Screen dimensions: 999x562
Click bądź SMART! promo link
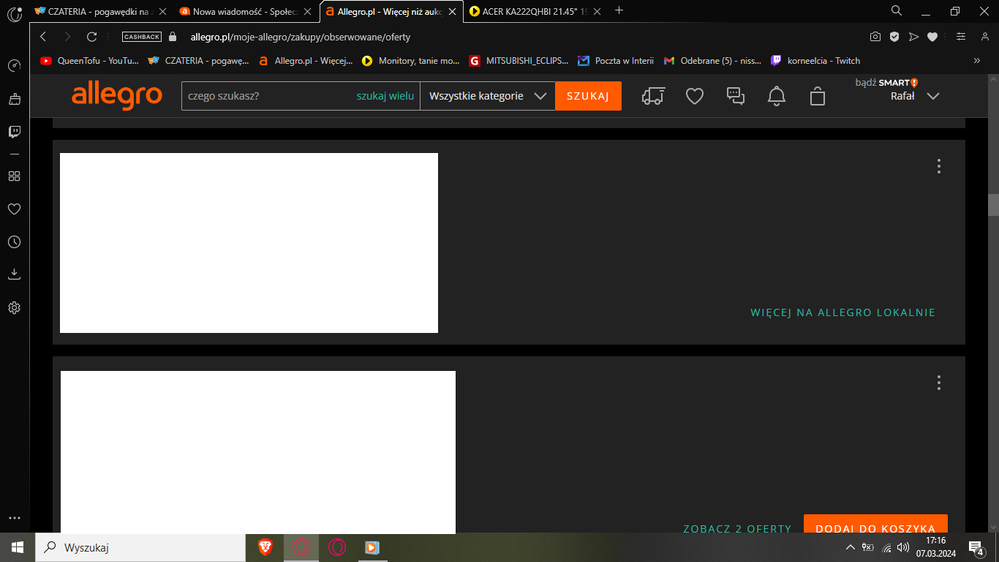(886, 82)
